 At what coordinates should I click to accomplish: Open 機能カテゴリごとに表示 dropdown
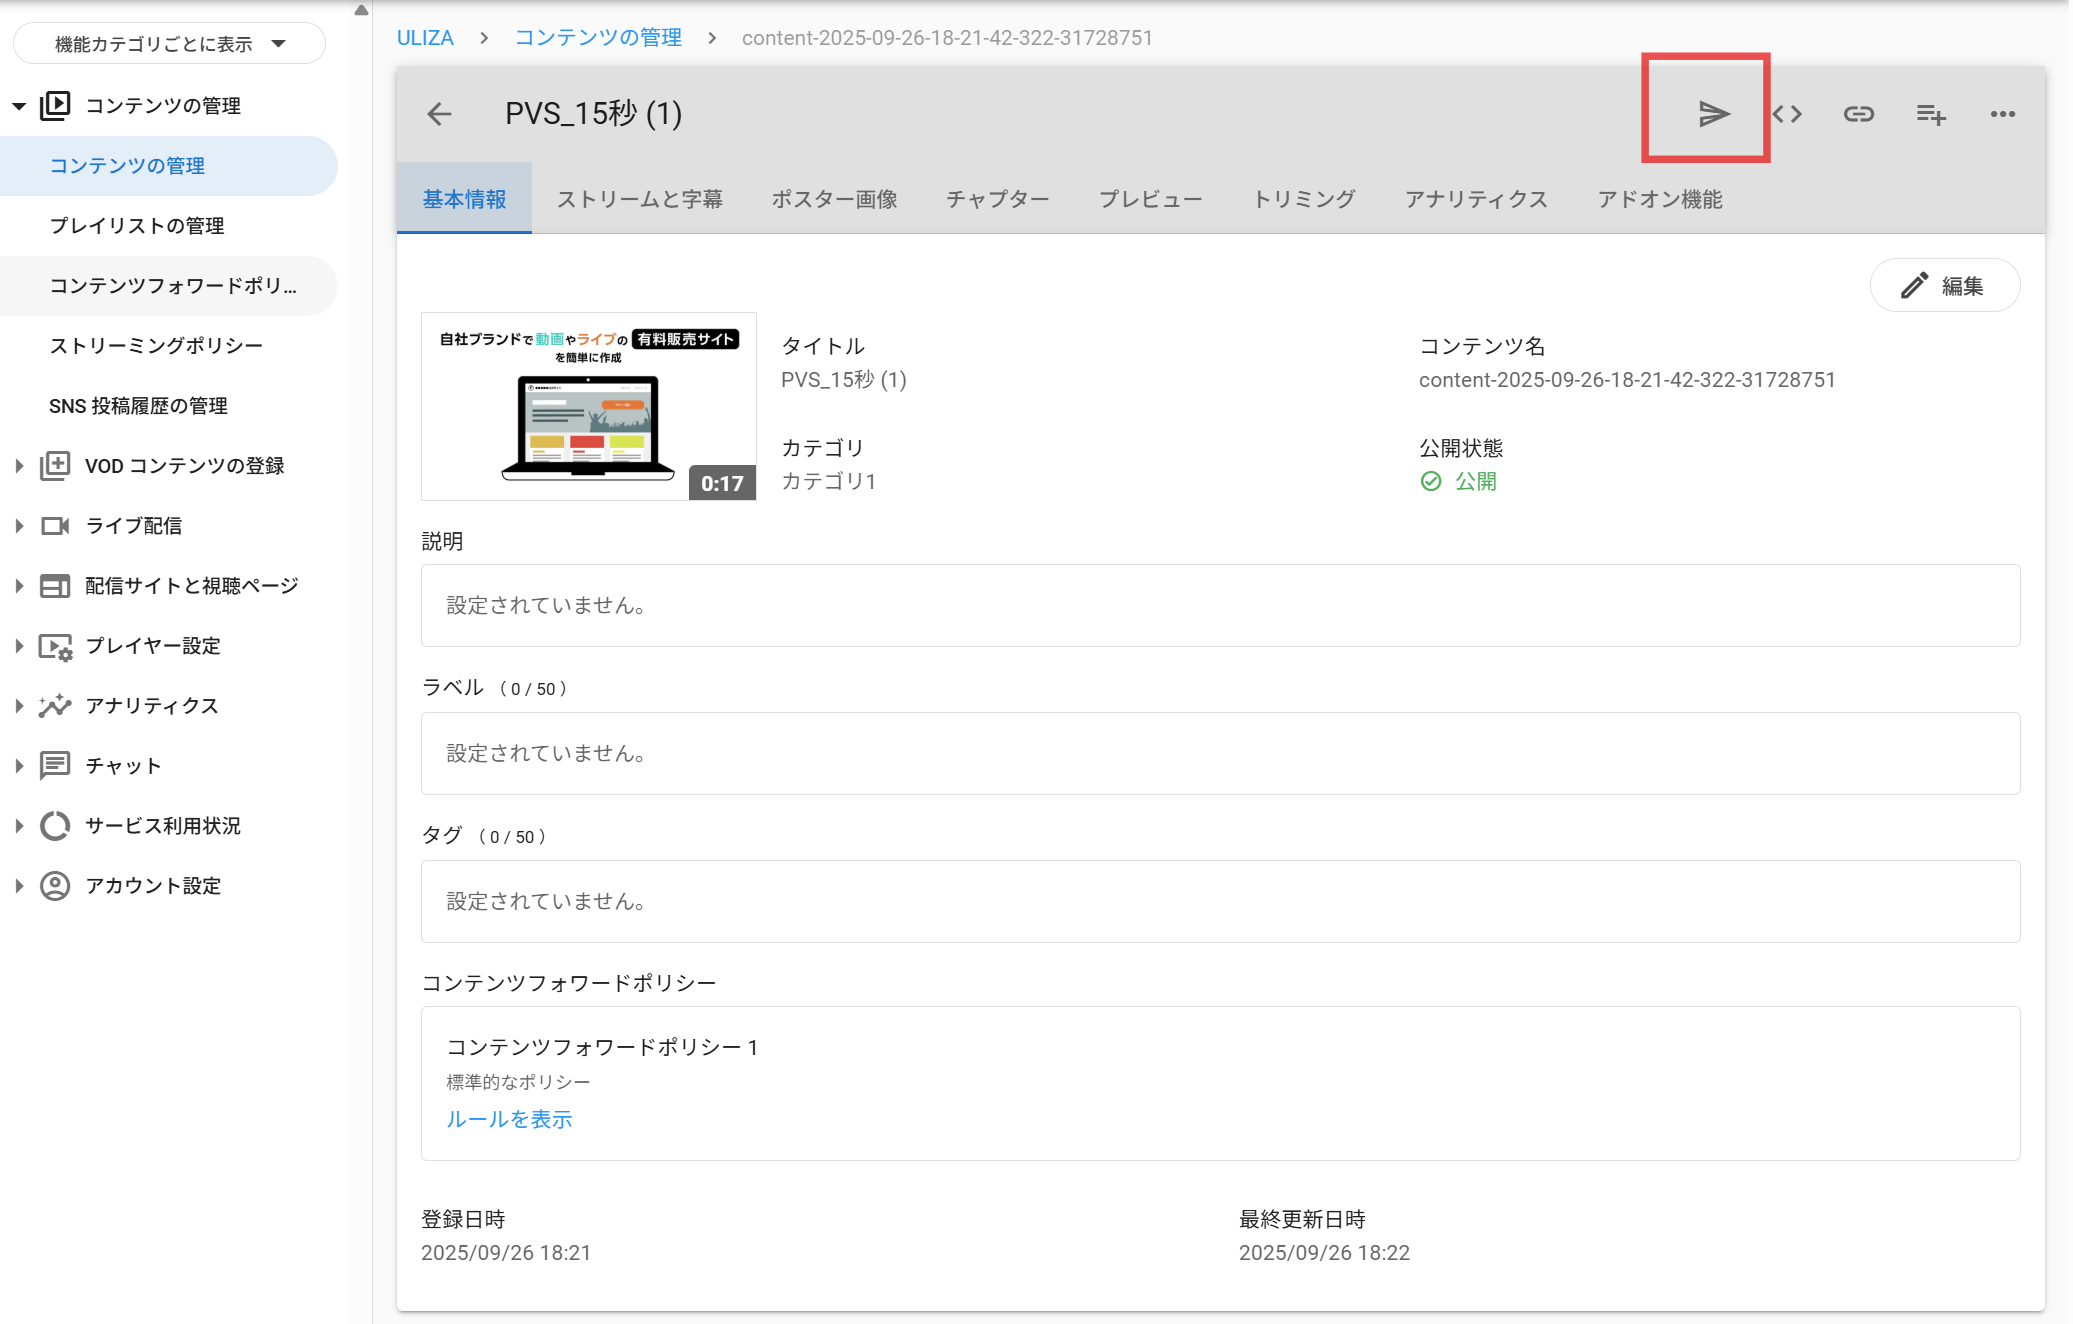(169, 44)
